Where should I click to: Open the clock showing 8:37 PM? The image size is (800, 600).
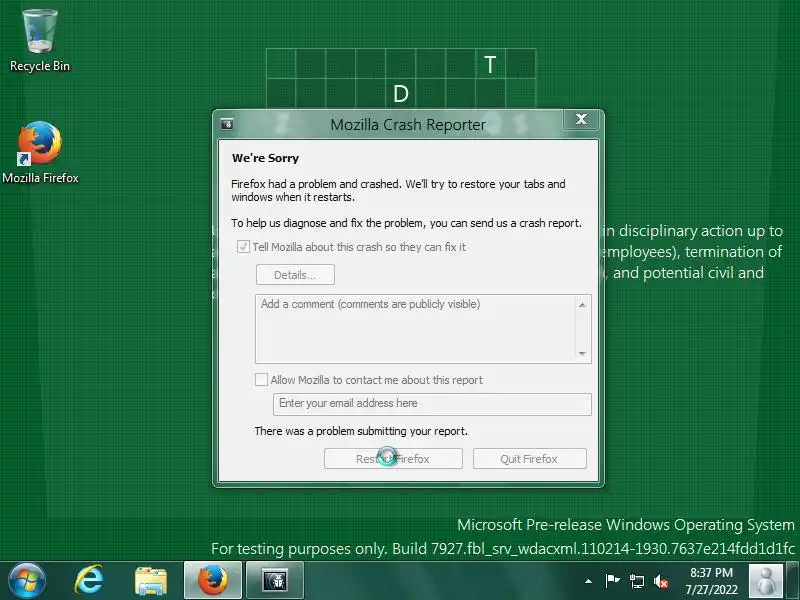(711, 581)
